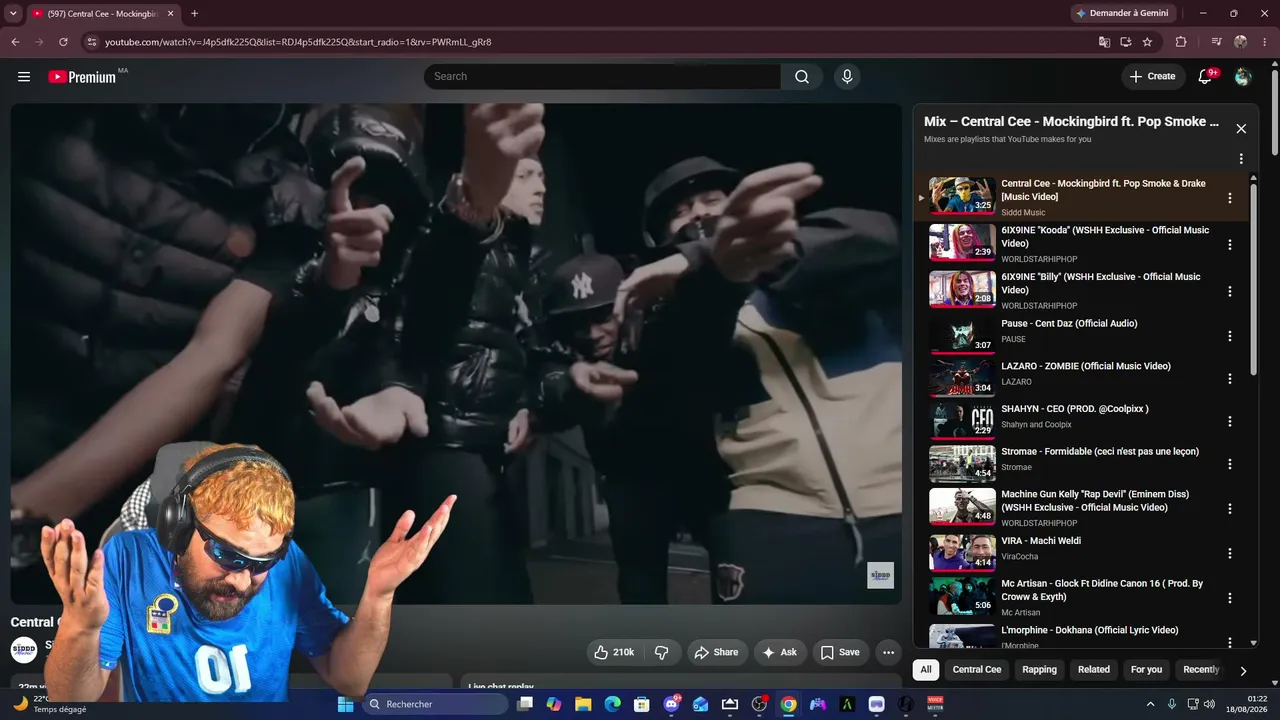Open options for Pause Cent Daz video
Screen dimensions: 1280x720
click(x=1230, y=336)
